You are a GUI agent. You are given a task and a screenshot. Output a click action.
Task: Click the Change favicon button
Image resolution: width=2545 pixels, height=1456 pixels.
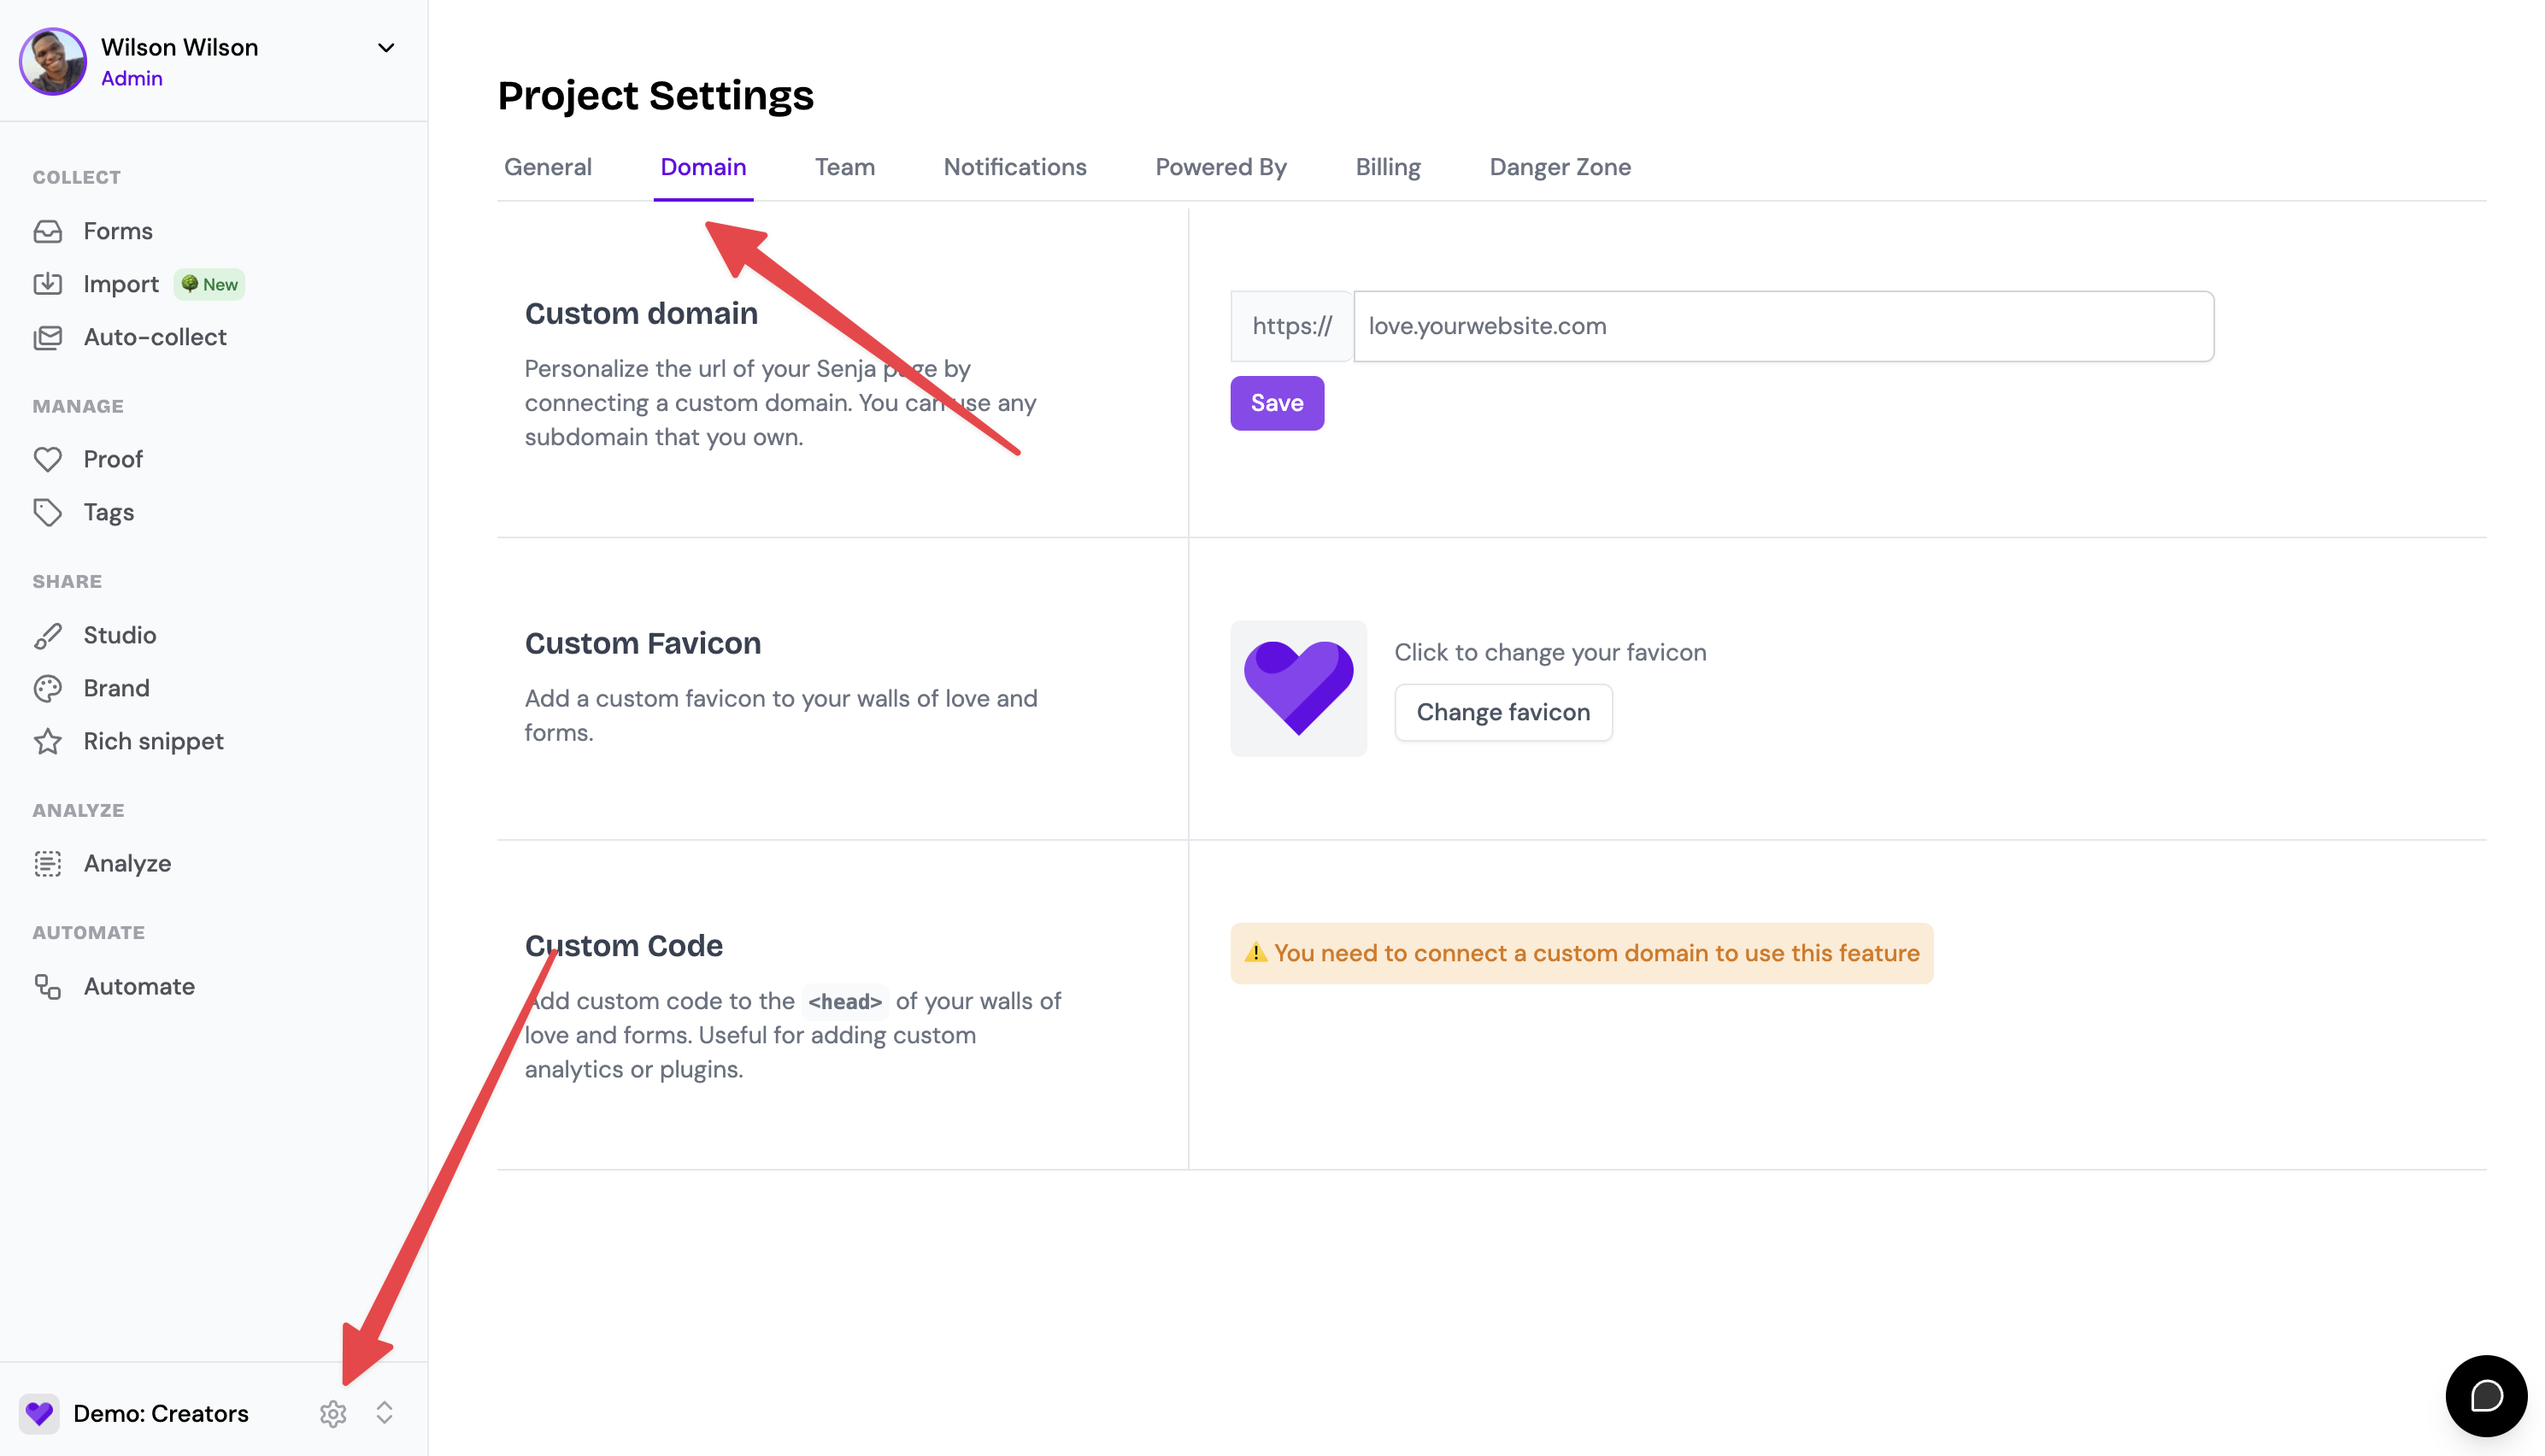click(1502, 712)
